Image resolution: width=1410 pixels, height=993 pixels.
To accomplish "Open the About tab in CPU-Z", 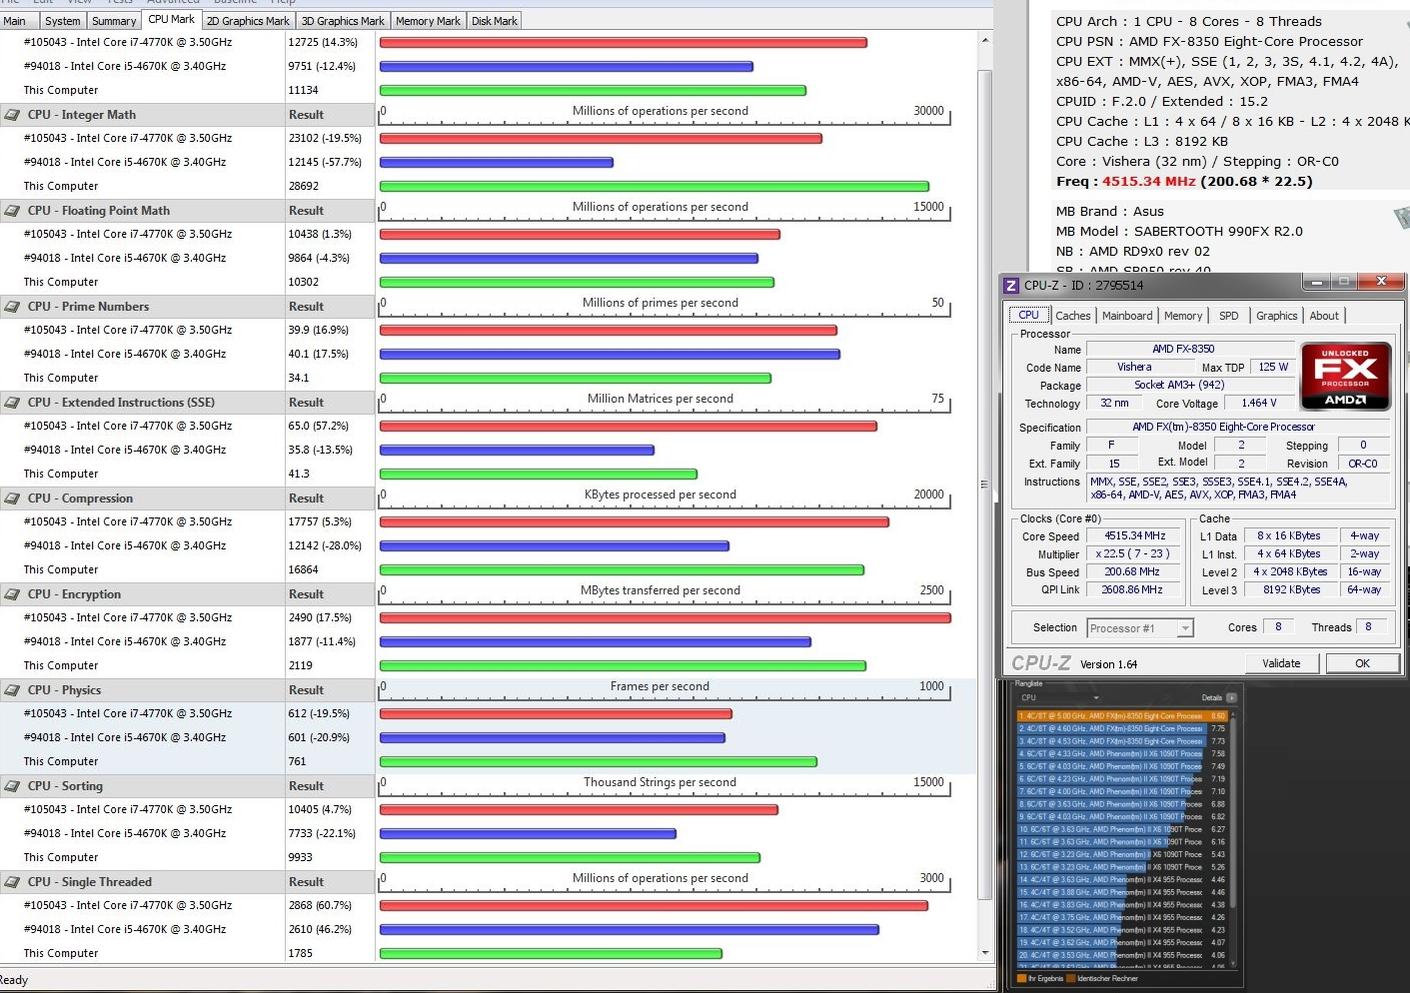I will [x=1324, y=316].
